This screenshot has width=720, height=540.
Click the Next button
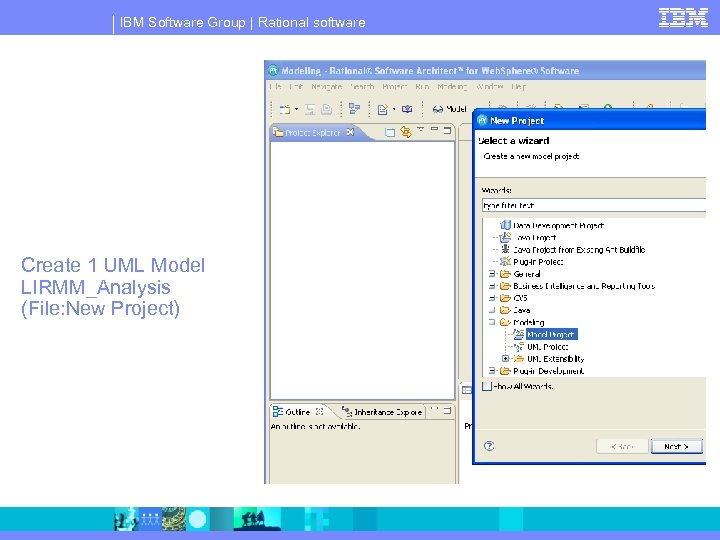pos(677,446)
